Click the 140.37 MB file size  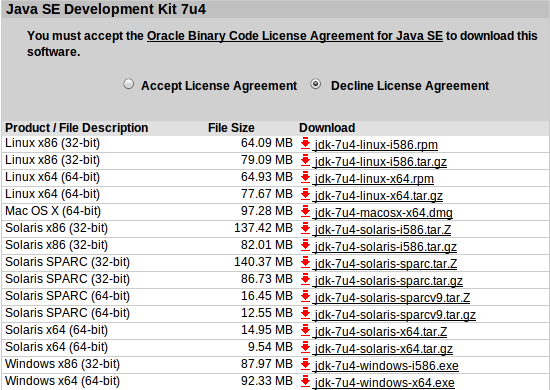[x=263, y=262]
